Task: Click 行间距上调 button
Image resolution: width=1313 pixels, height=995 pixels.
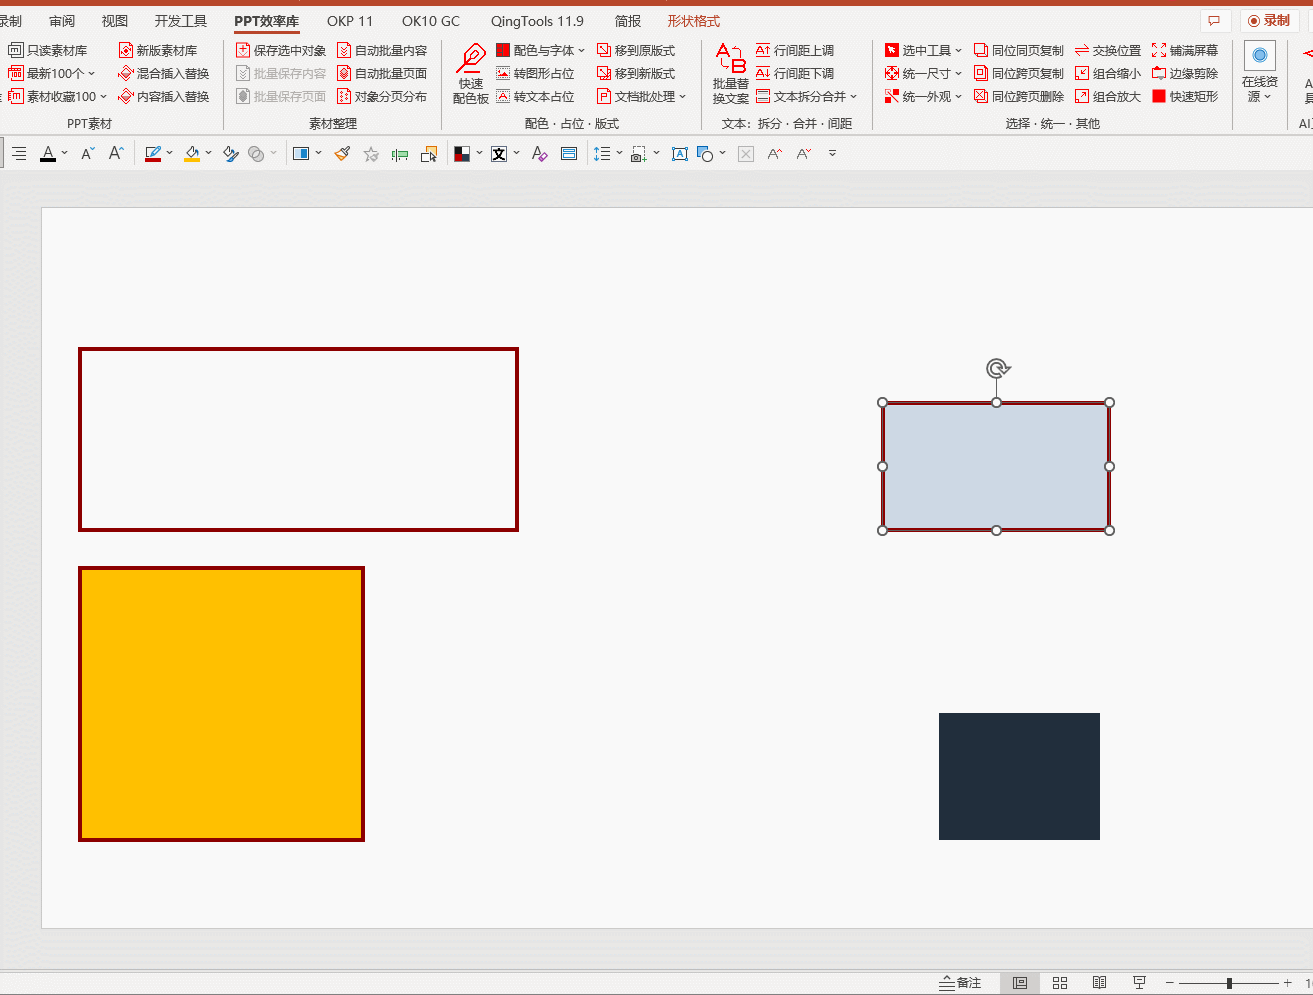Action: click(x=795, y=50)
